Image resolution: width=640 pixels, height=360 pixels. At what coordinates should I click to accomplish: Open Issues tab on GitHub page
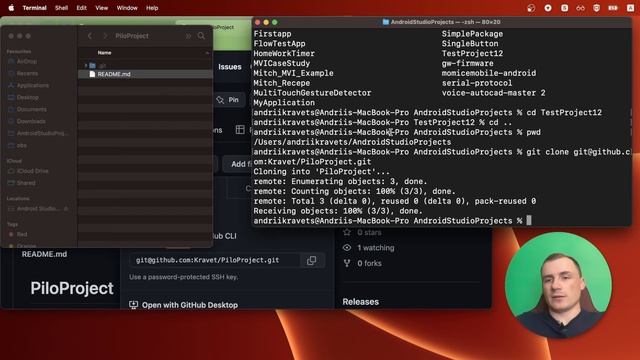(229, 67)
